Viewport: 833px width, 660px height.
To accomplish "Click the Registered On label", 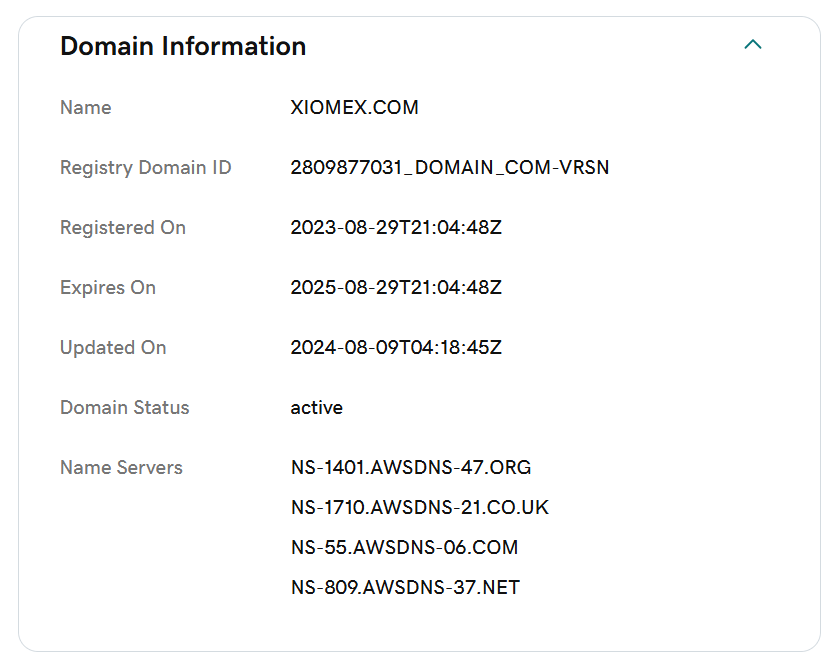I will click(x=123, y=227).
